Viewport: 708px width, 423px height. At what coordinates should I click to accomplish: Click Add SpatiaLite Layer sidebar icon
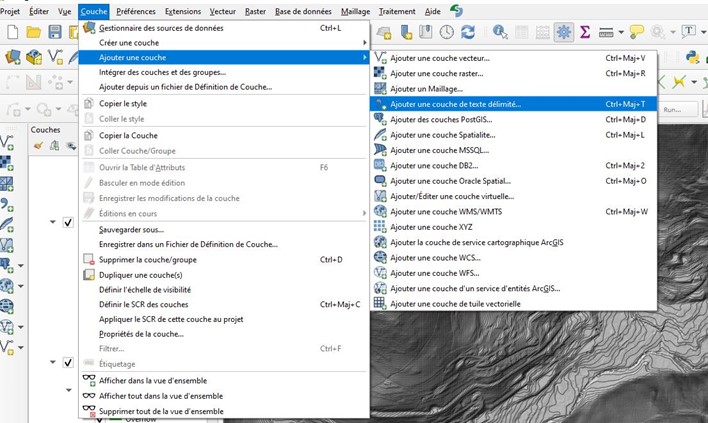pyautogui.click(x=7, y=224)
